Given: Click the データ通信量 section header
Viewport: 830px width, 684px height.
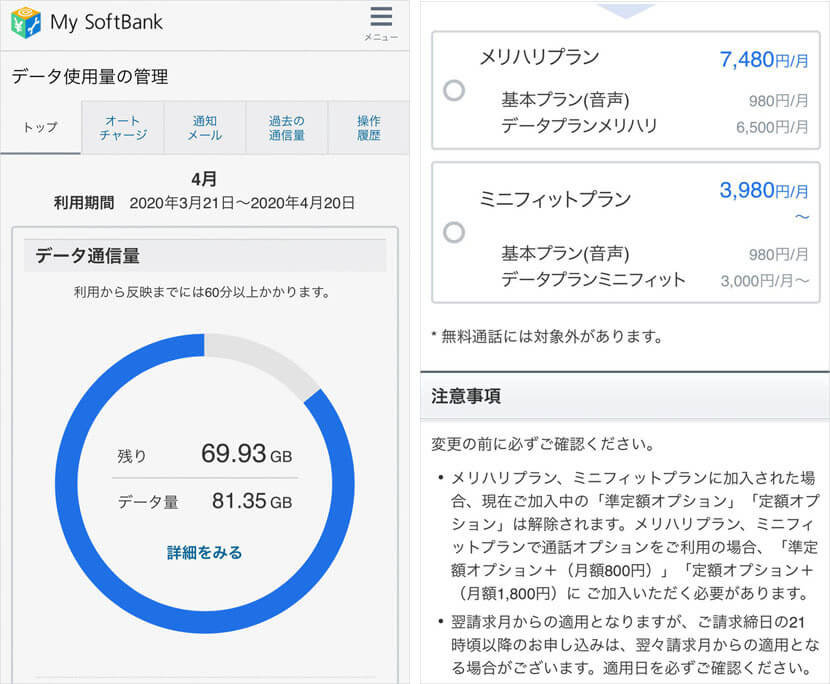Looking at the screenshot, I should click(x=205, y=256).
